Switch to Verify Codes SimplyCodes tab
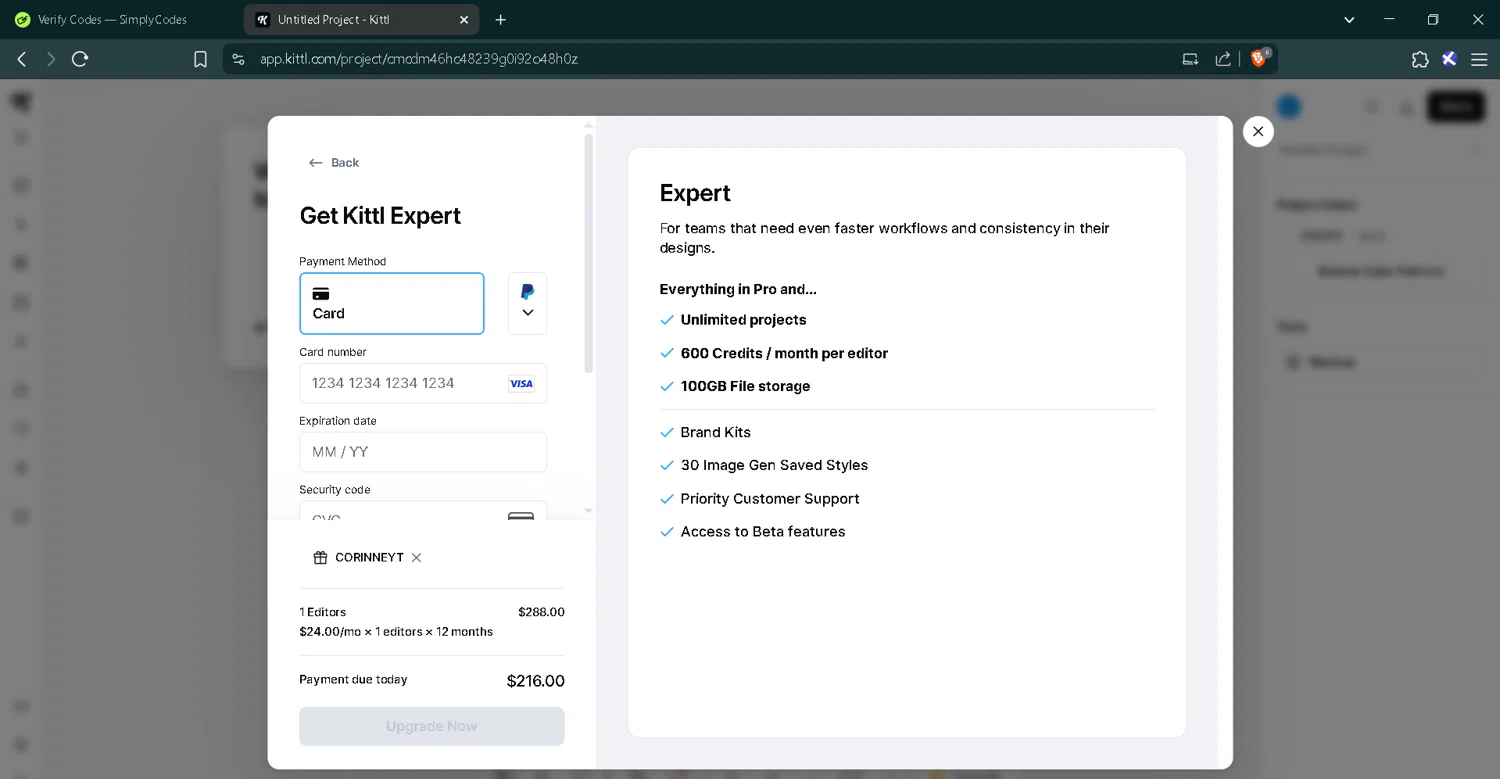Viewport: 1500px width, 779px height. pyautogui.click(x=112, y=20)
